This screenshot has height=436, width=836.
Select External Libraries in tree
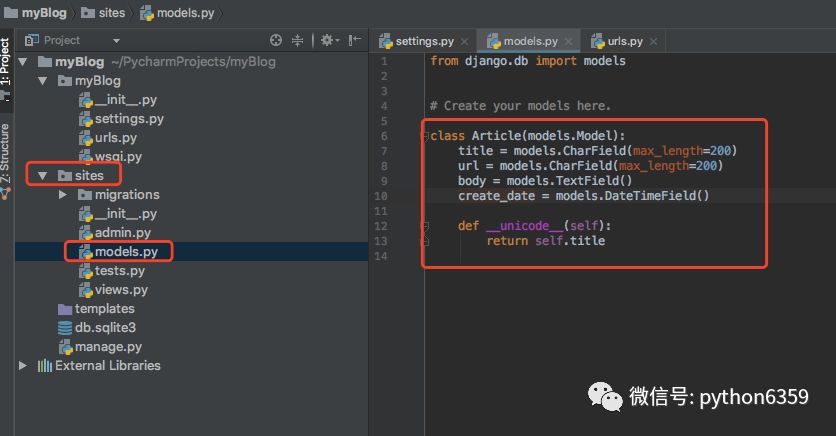pos(108,366)
